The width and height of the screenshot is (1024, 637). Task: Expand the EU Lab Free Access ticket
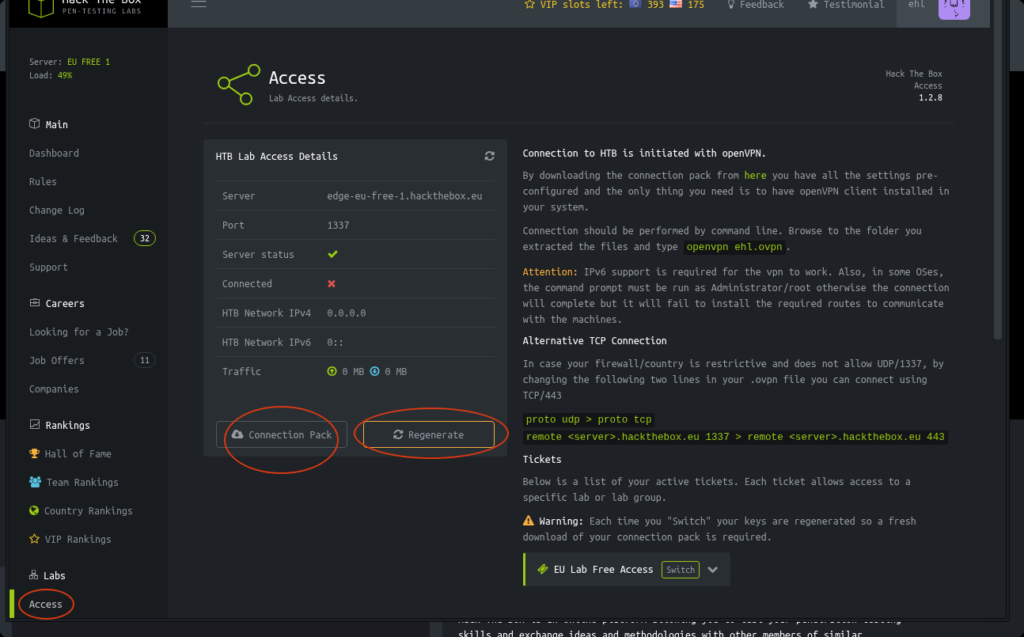click(713, 570)
